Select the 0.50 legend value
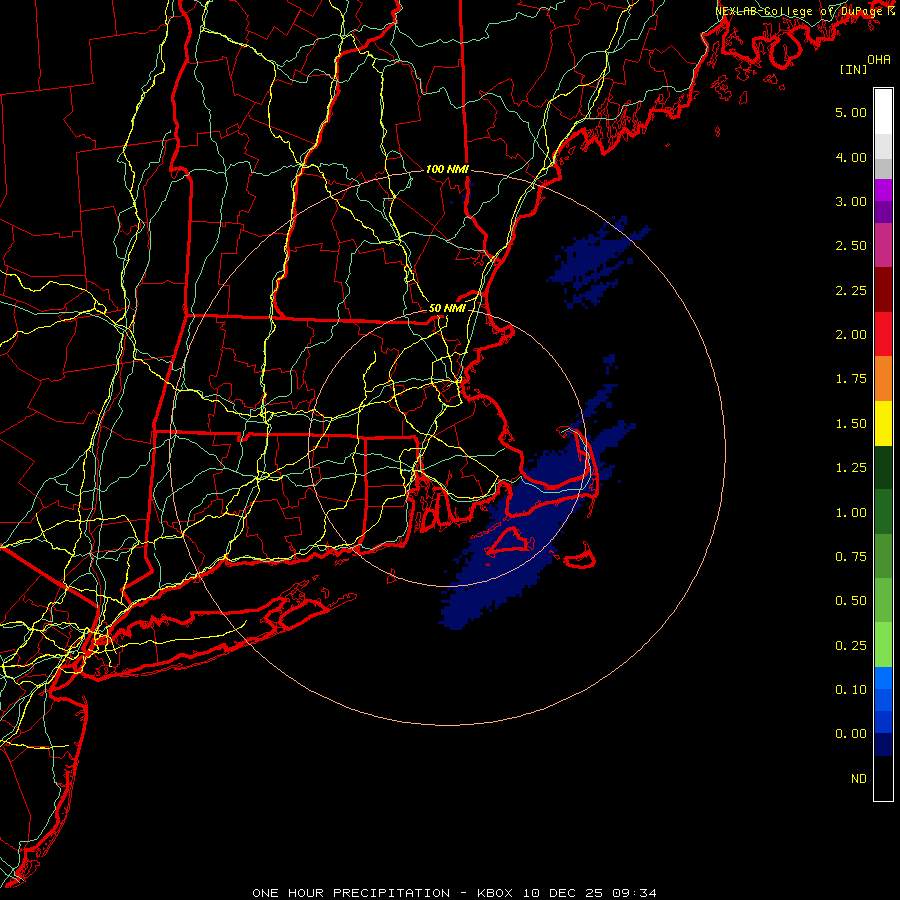The height and width of the screenshot is (900, 900). tap(851, 601)
